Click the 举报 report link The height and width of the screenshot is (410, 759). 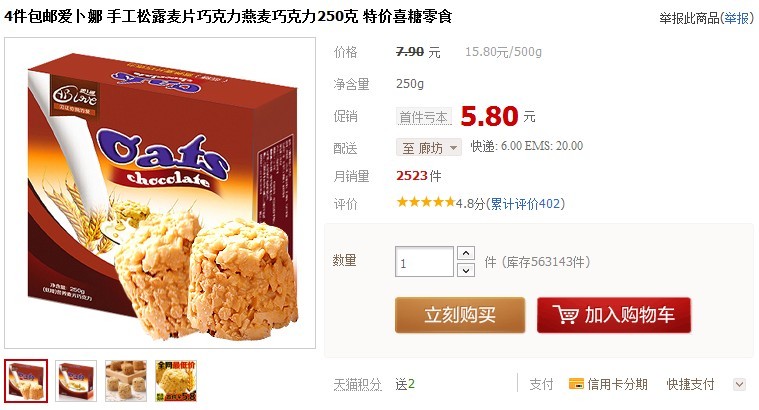736,18
